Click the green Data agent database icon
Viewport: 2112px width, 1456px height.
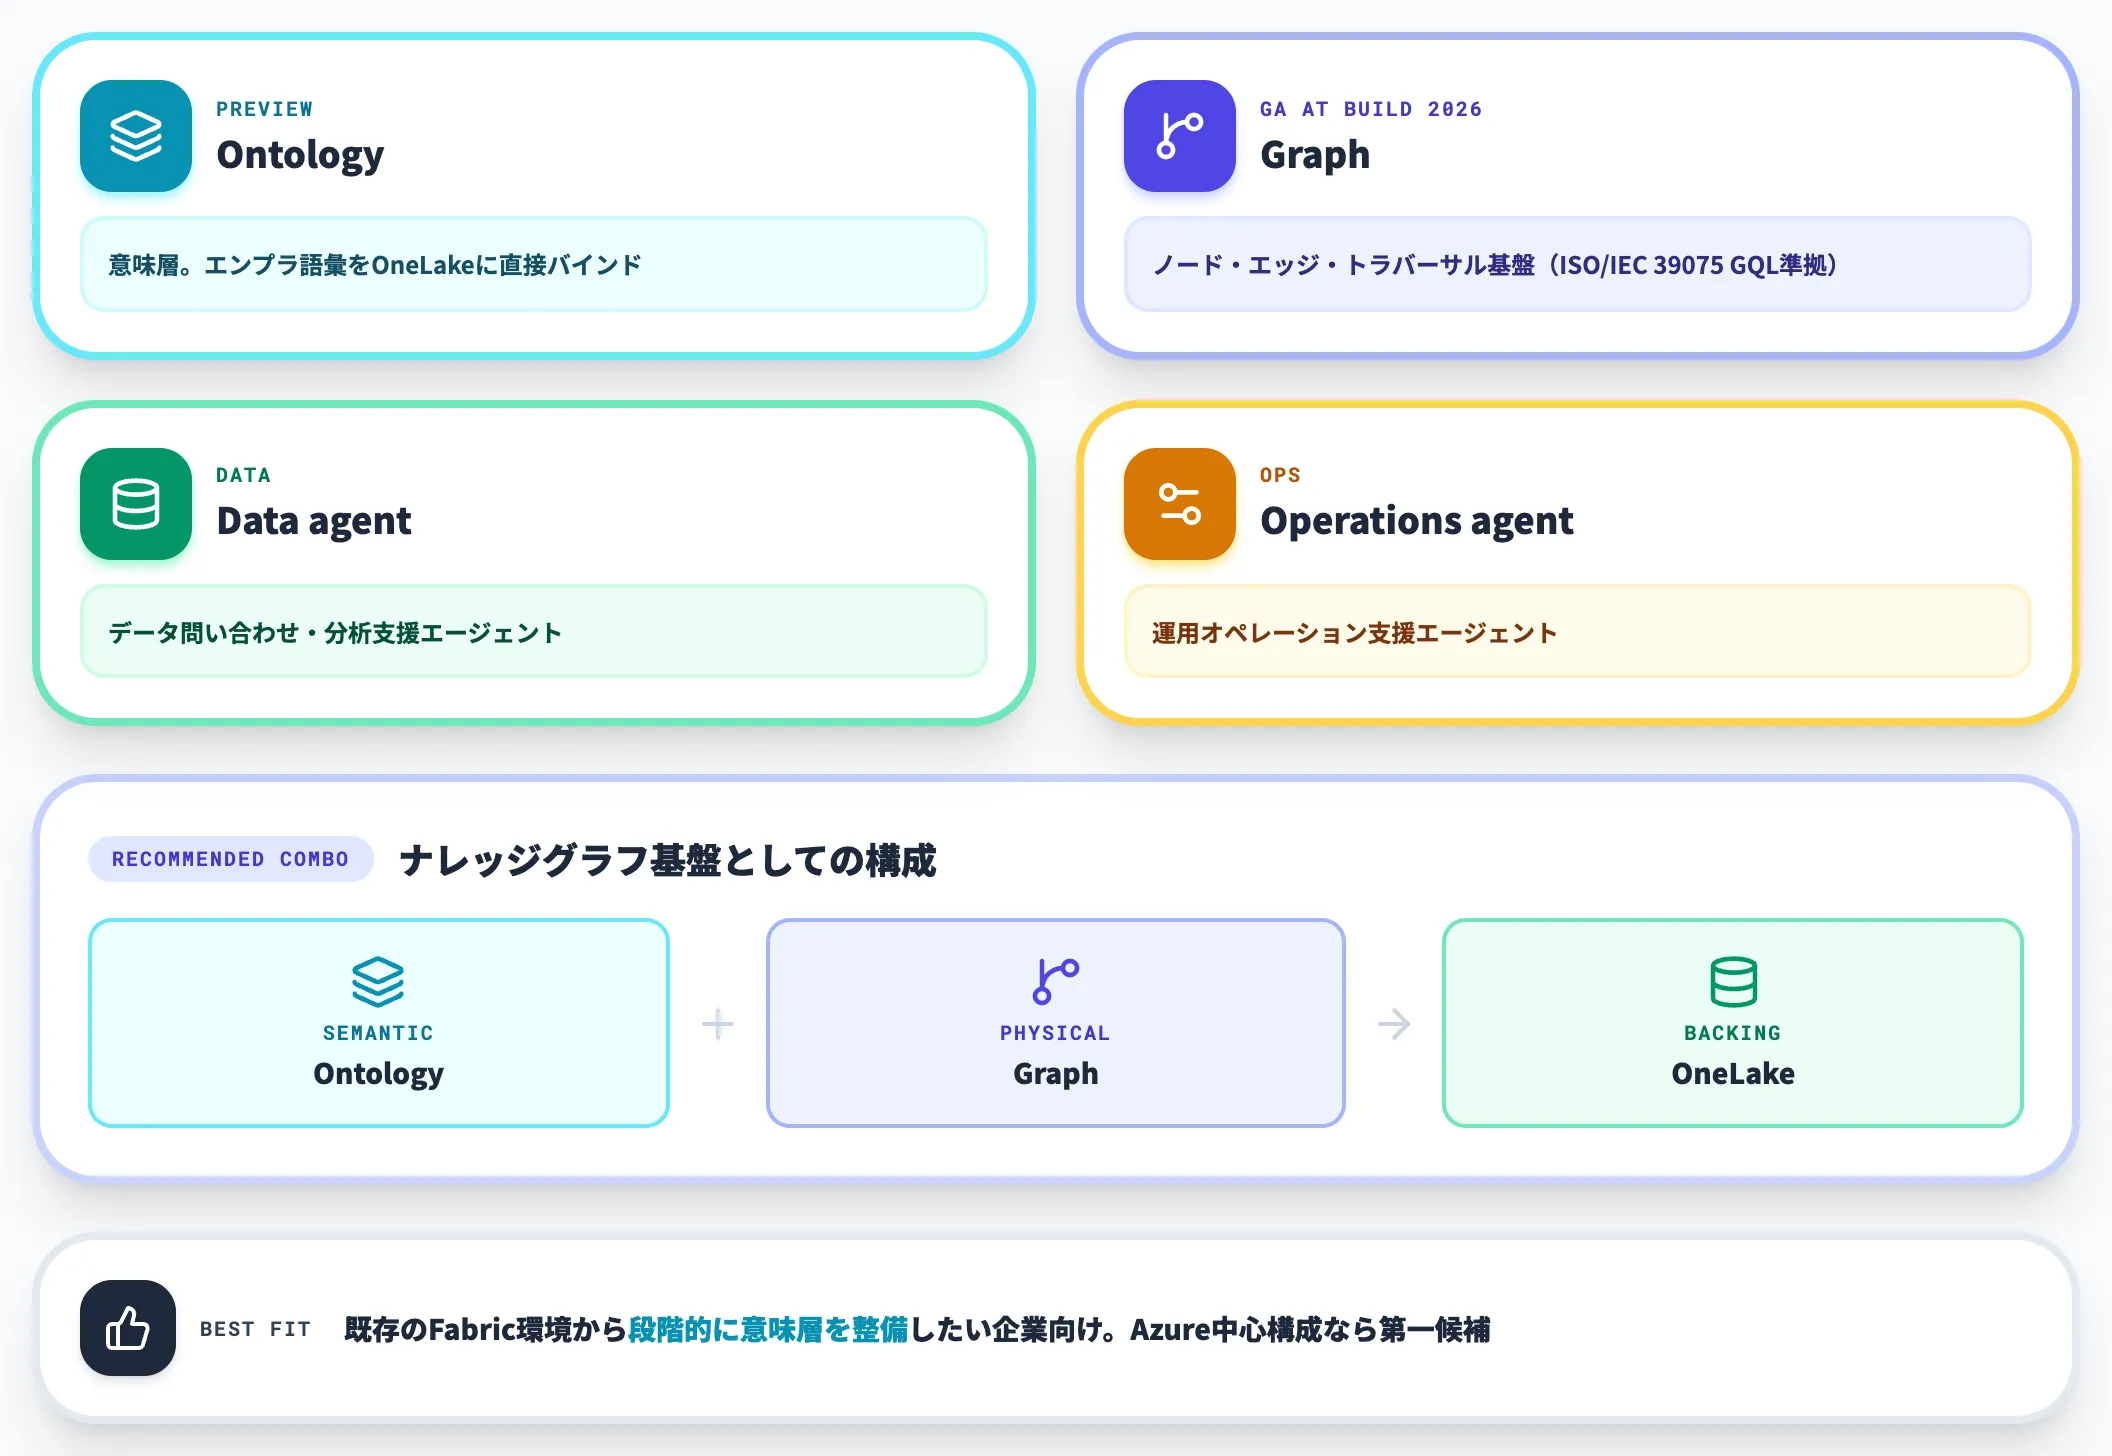(x=136, y=504)
